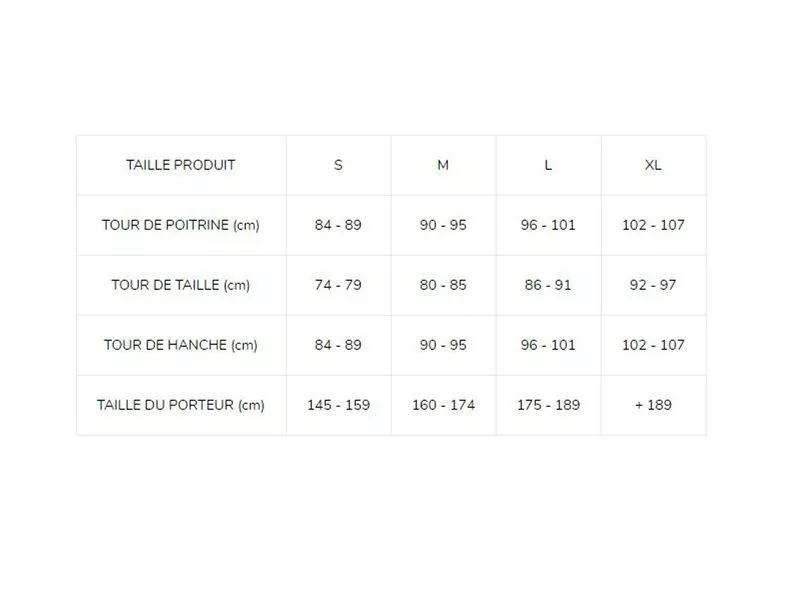Click the TOUR DE POITRINE row label
Screen dimensions: 800x600
coord(181,225)
